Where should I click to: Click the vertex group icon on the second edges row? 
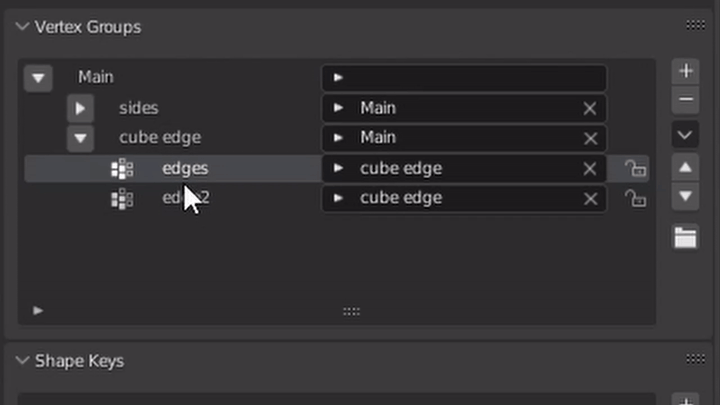point(122,199)
